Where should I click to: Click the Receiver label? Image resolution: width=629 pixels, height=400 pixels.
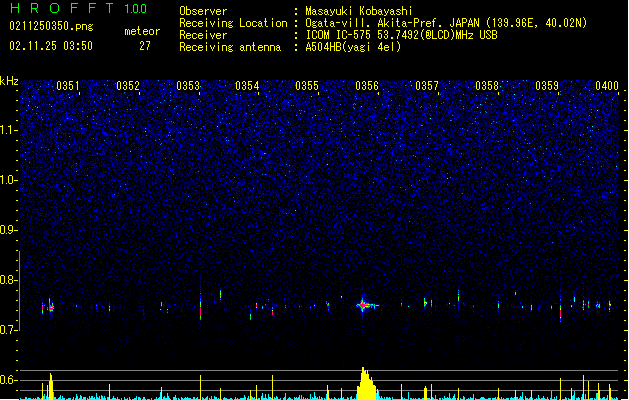pos(203,35)
